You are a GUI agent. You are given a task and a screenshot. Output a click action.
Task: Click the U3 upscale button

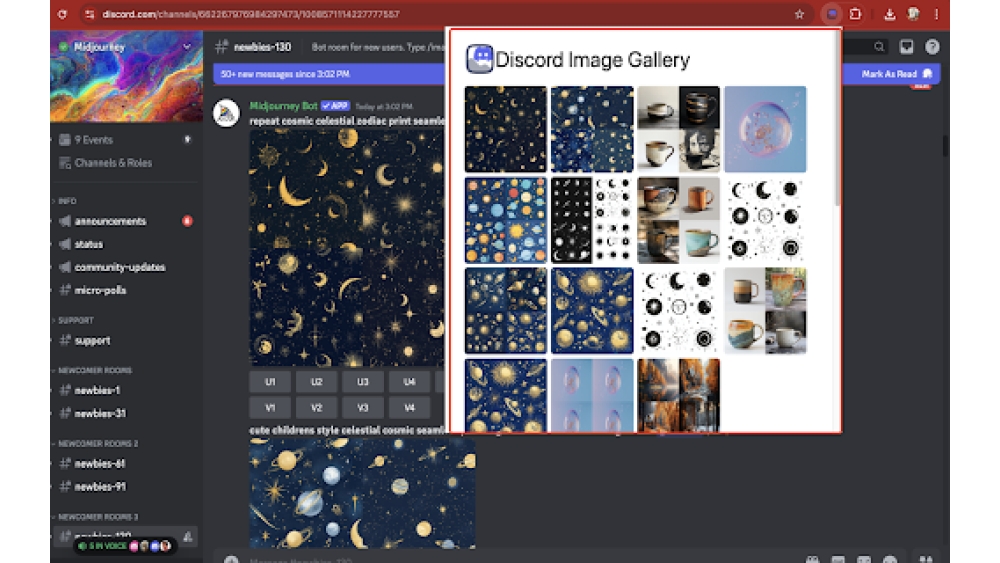tap(363, 382)
